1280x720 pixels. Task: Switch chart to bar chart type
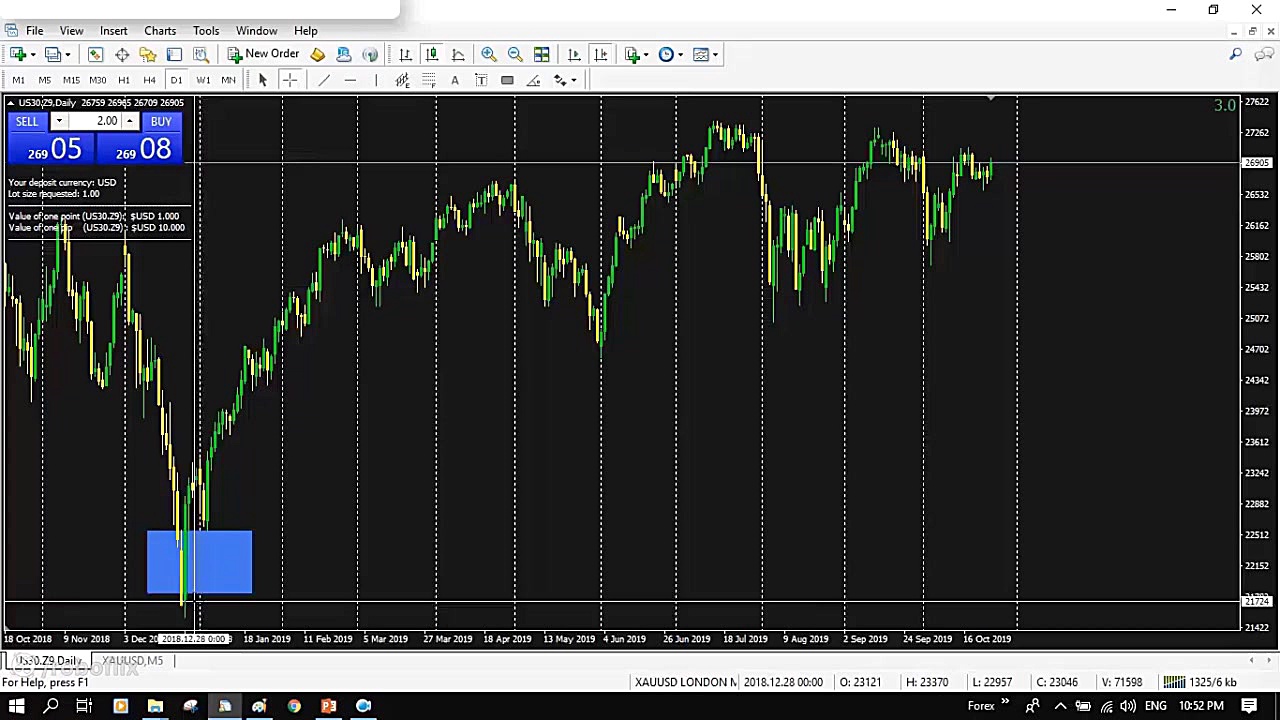pos(405,54)
